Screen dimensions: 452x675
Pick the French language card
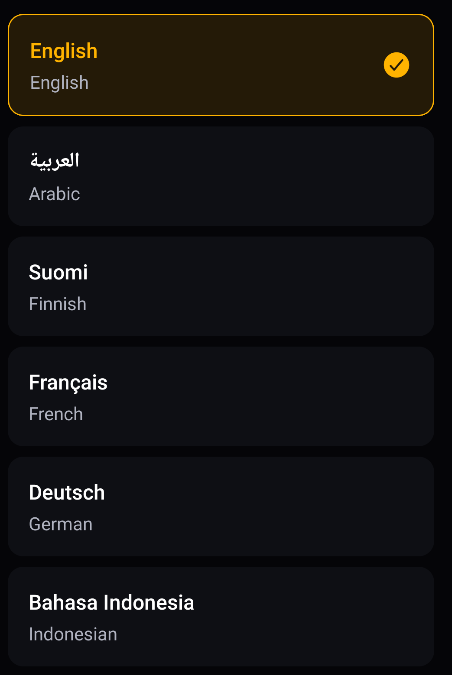pyautogui.click(x=221, y=396)
